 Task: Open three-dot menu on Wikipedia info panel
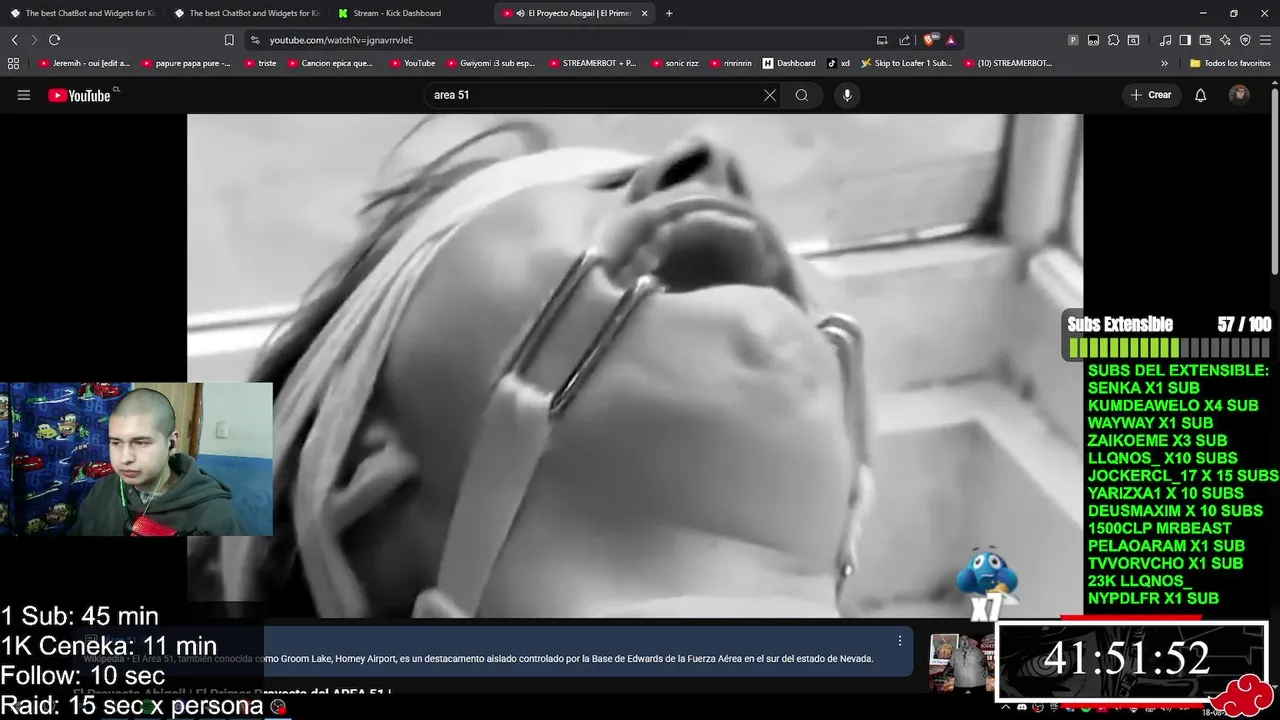coord(899,640)
